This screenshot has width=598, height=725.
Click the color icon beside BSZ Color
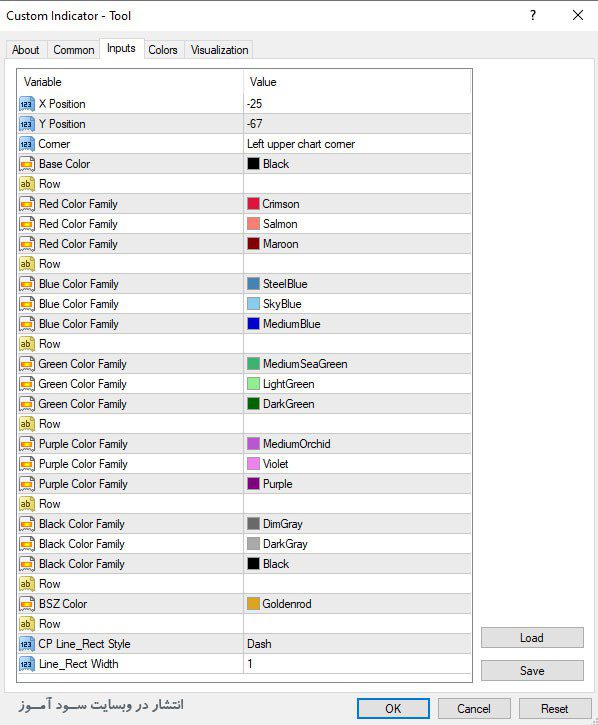(27, 604)
